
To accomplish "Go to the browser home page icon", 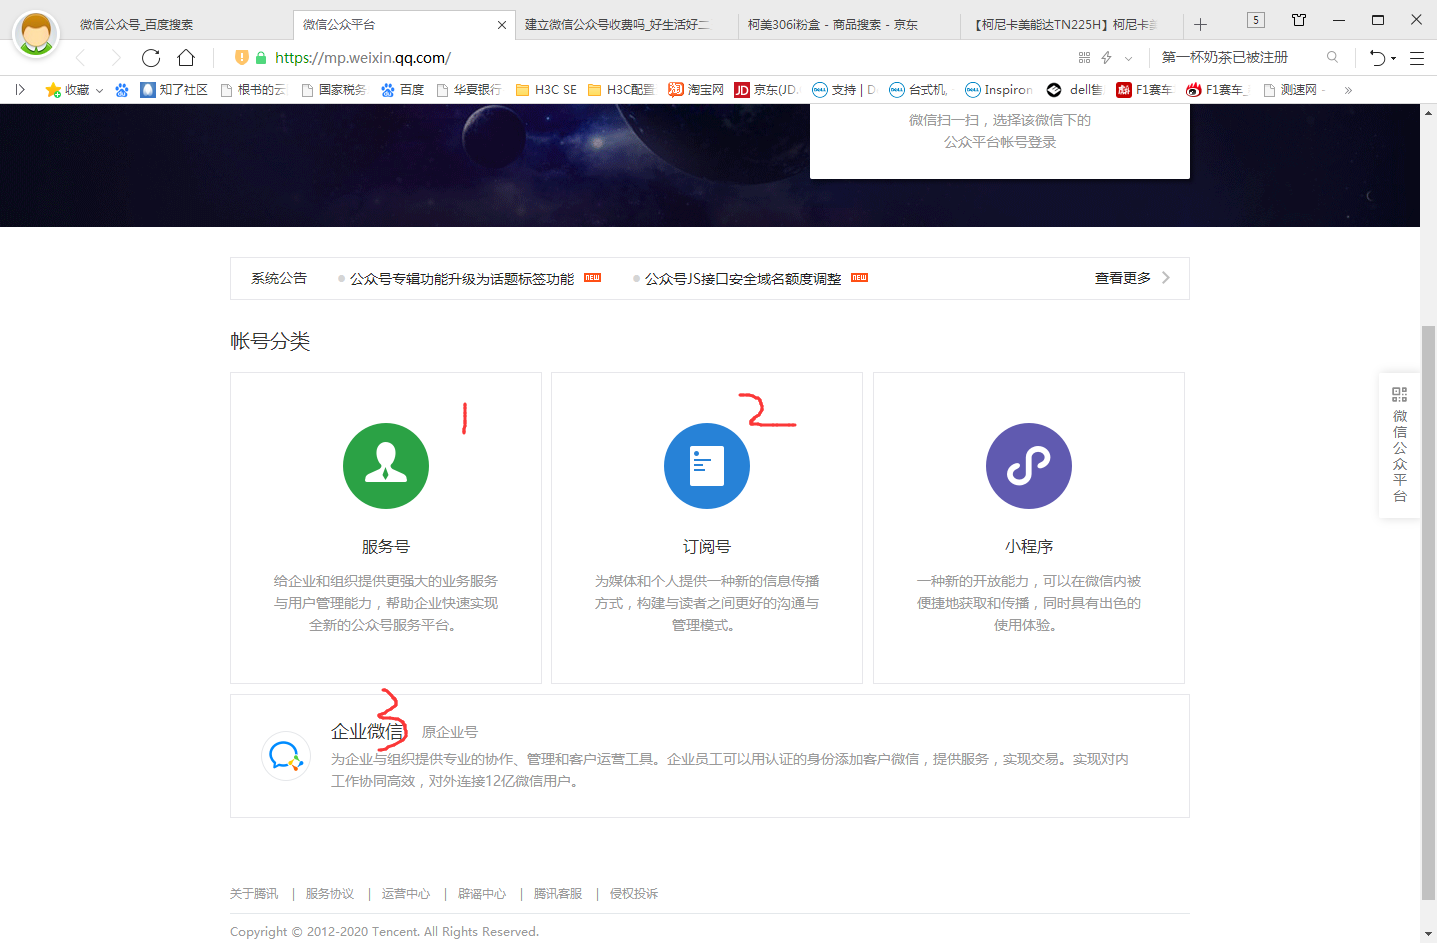I will 186,58.
